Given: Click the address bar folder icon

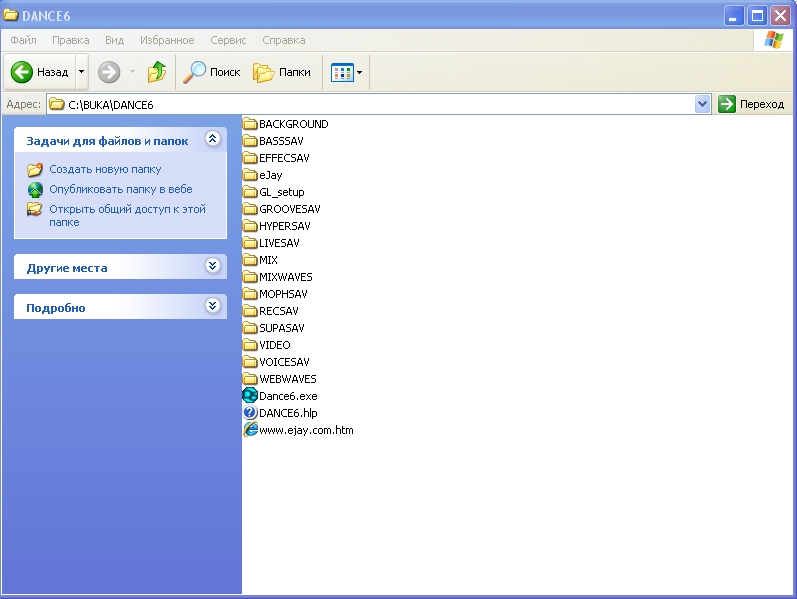Looking at the screenshot, I should [x=57, y=104].
